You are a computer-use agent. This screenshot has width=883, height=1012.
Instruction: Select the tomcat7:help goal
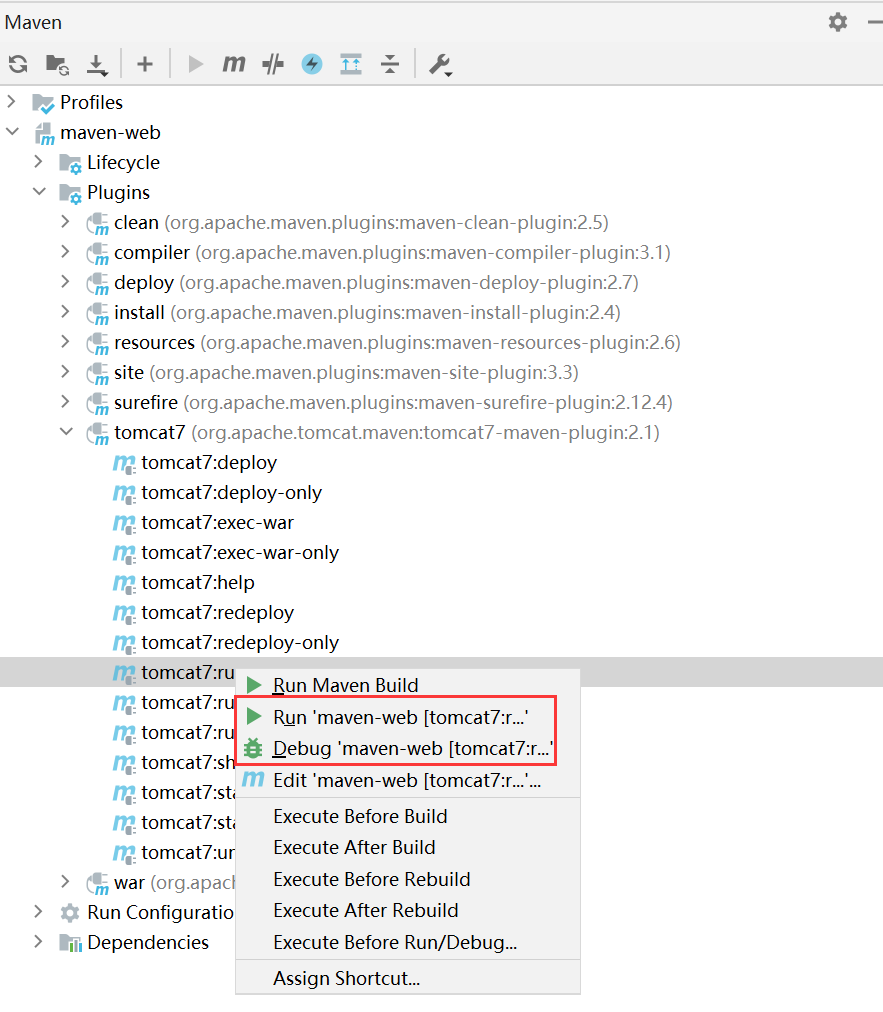pos(198,583)
